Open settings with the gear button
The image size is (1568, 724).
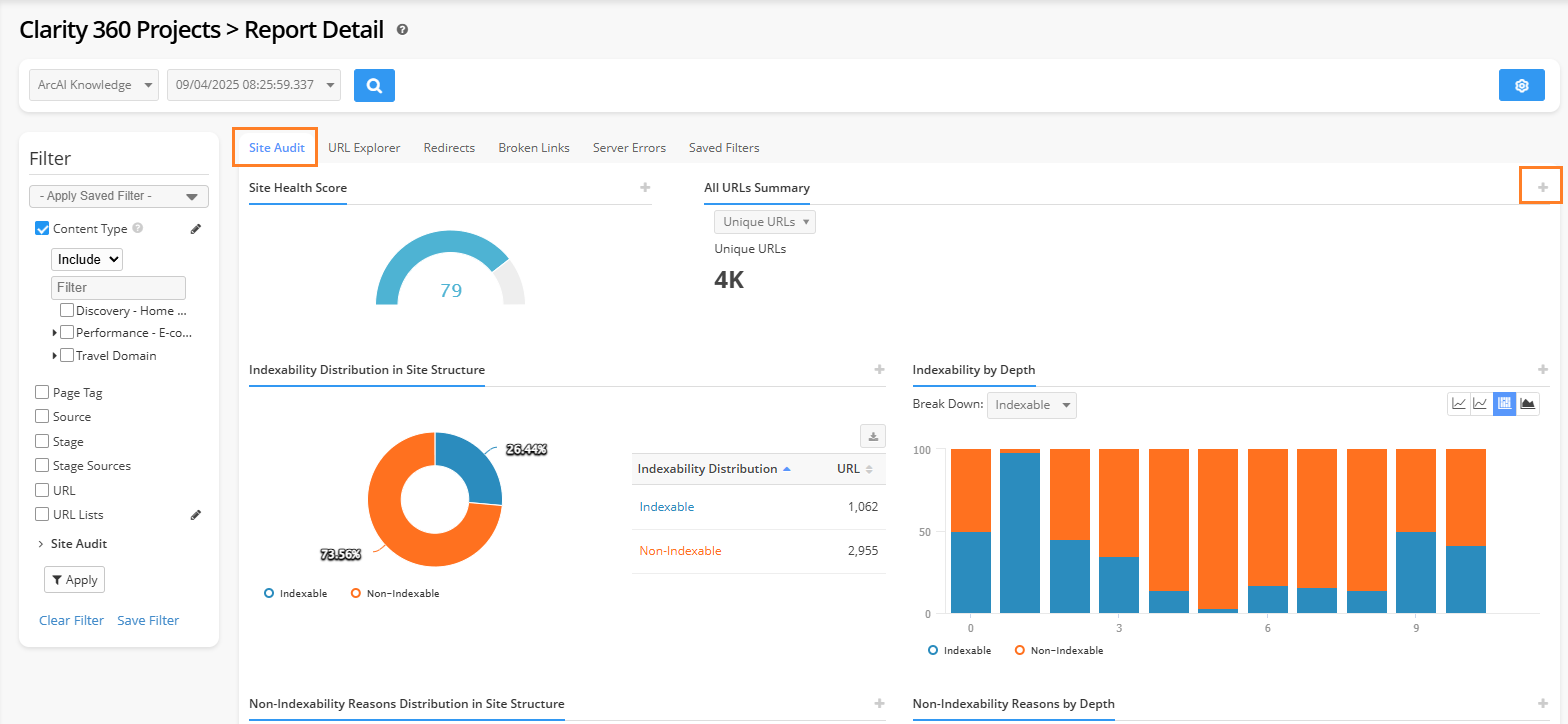pyautogui.click(x=1521, y=86)
